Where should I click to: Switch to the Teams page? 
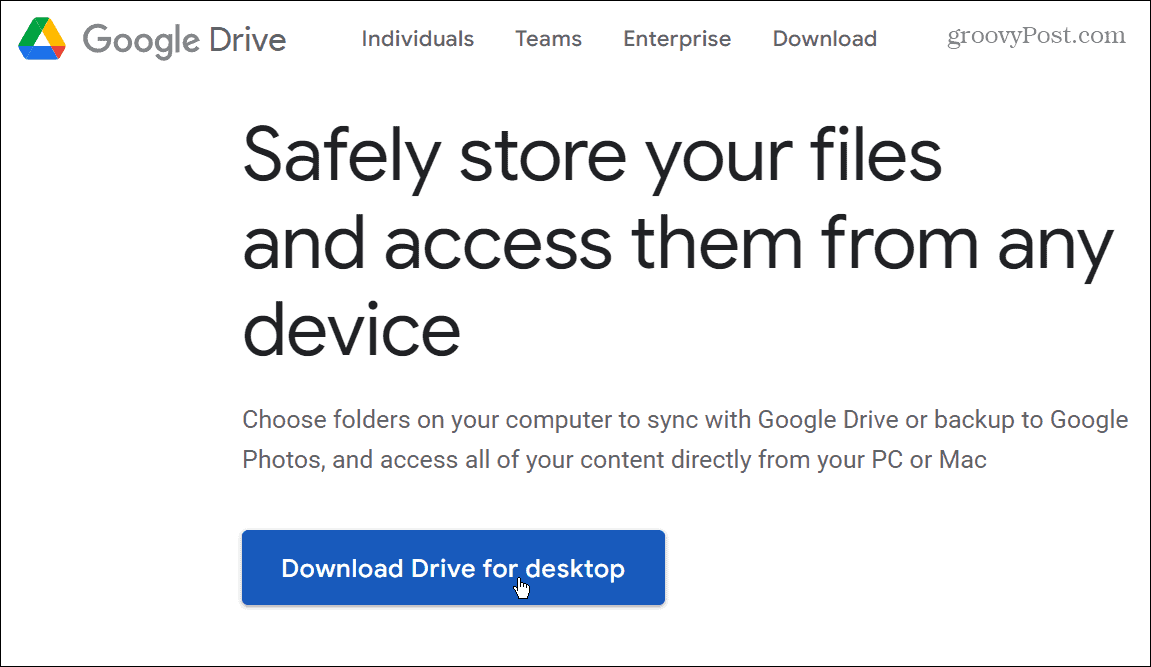click(x=548, y=39)
